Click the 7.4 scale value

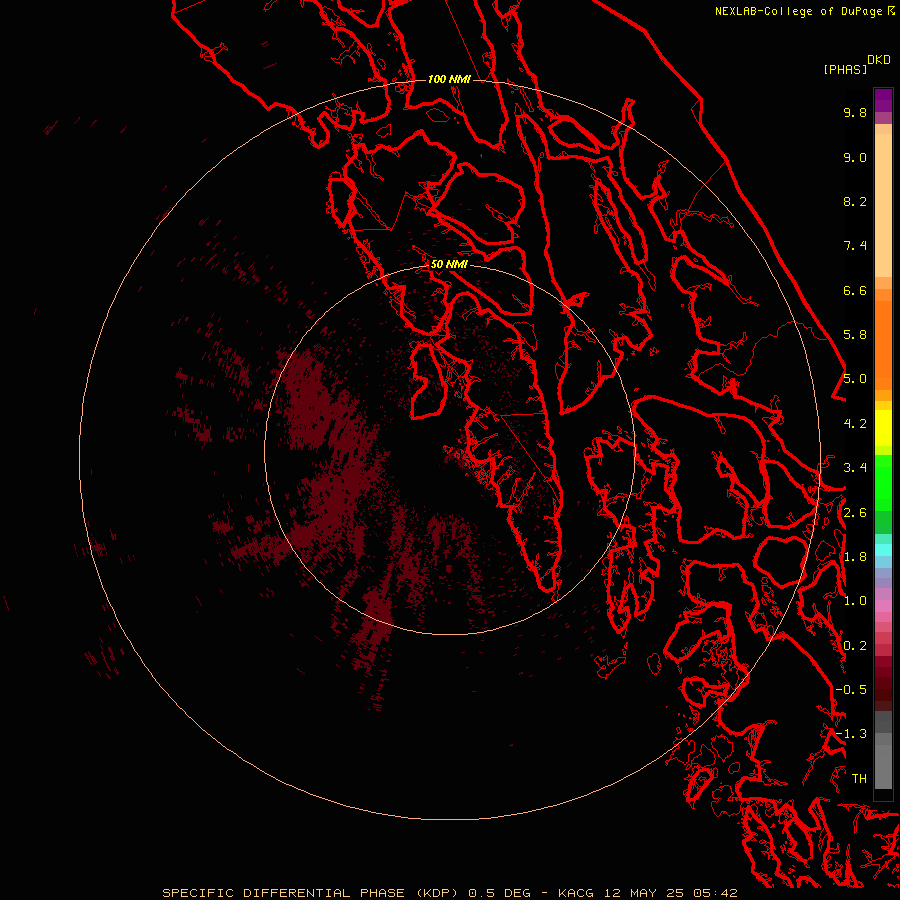tap(855, 246)
